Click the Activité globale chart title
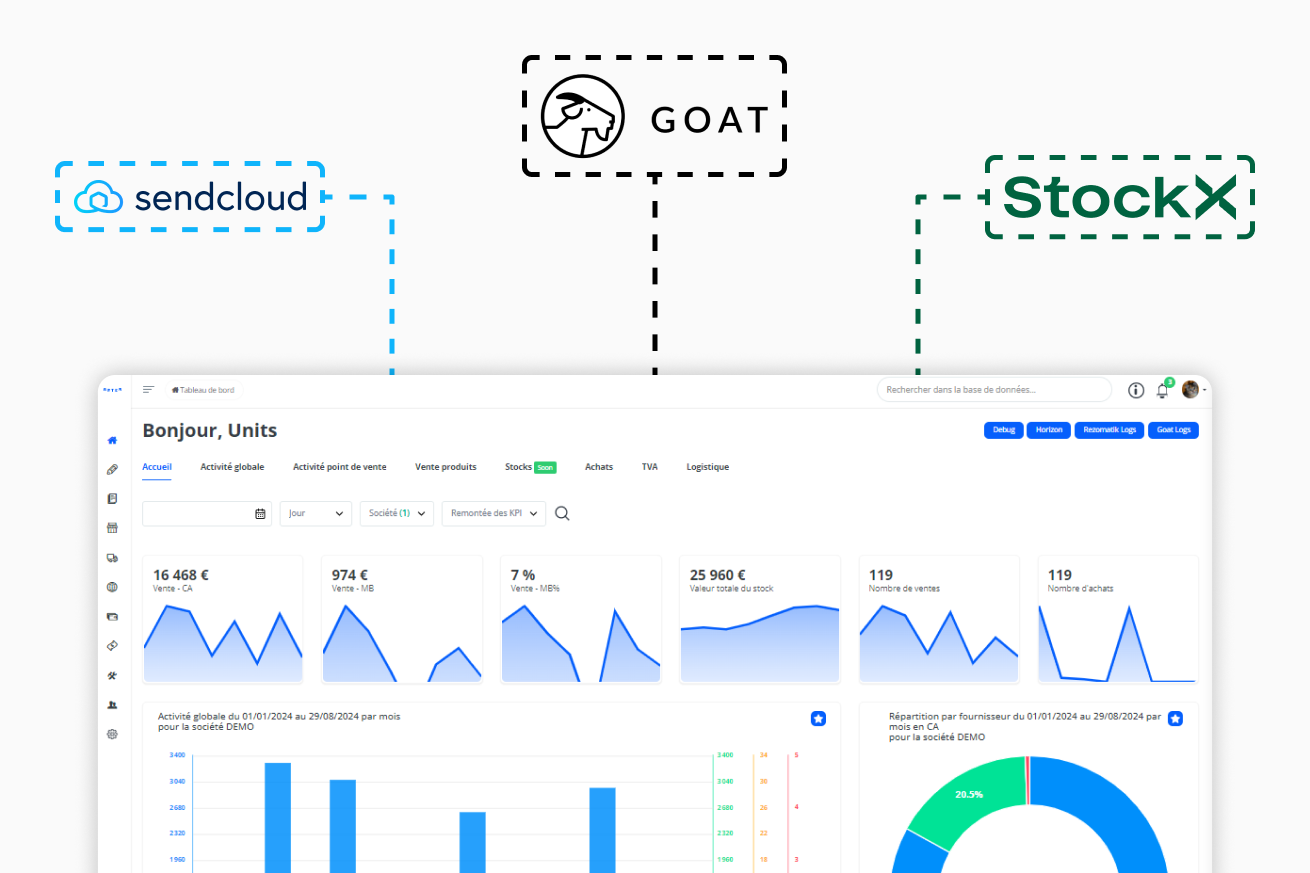 pyautogui.click(x=279, y=721)
